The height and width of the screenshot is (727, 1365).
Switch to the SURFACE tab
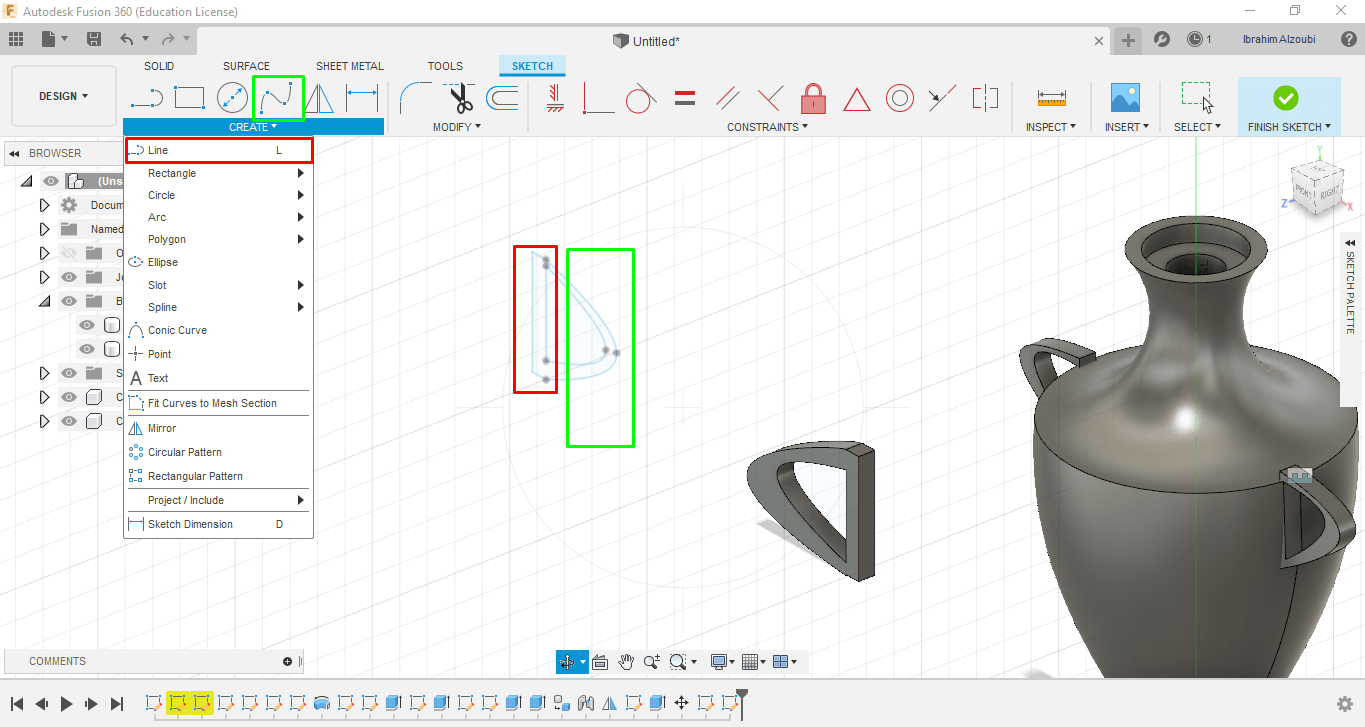[x=246, y=66]
